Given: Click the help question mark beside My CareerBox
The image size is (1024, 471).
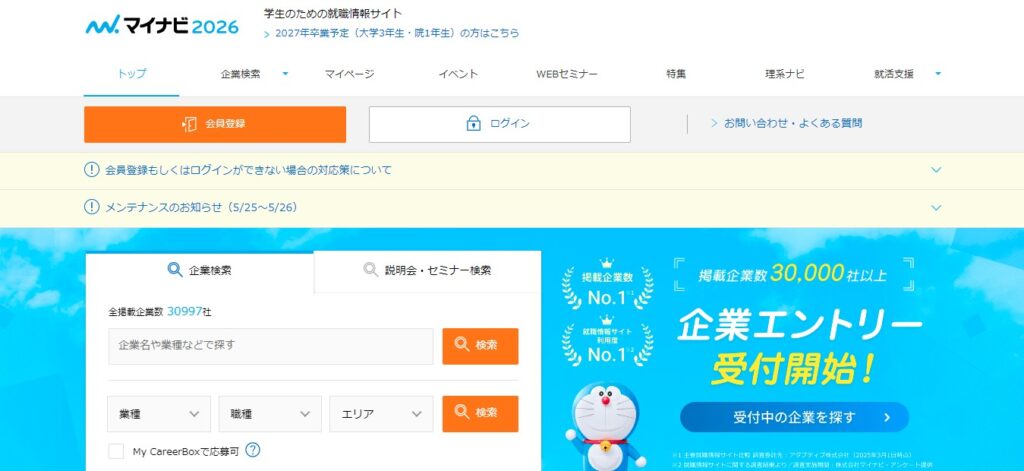Looking at the screenshot, I should 253,450.
